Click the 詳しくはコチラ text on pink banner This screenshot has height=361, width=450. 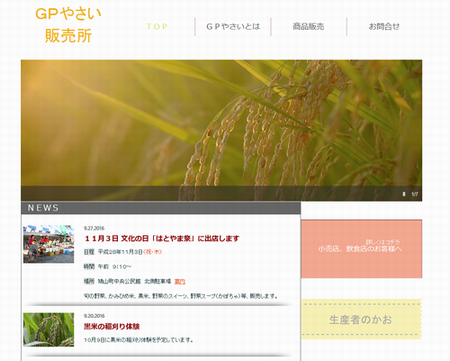[x=383, y=242]
